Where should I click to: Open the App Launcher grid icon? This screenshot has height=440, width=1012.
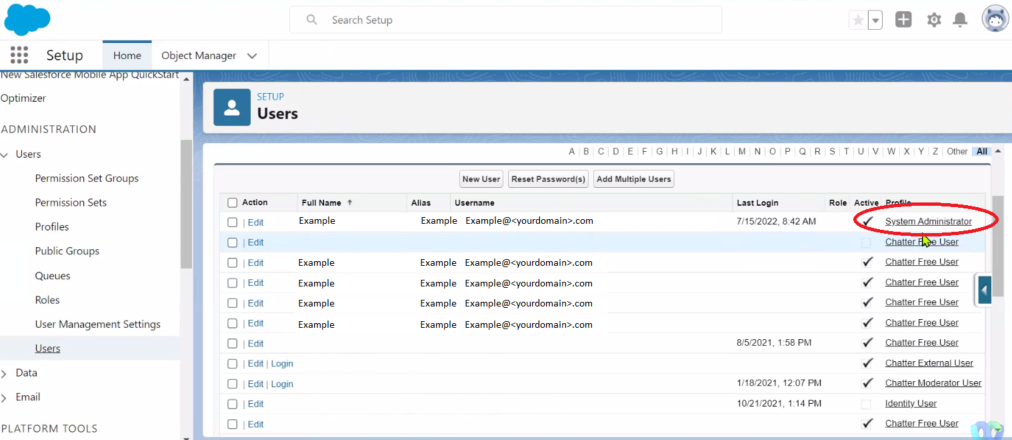[19, 55]
